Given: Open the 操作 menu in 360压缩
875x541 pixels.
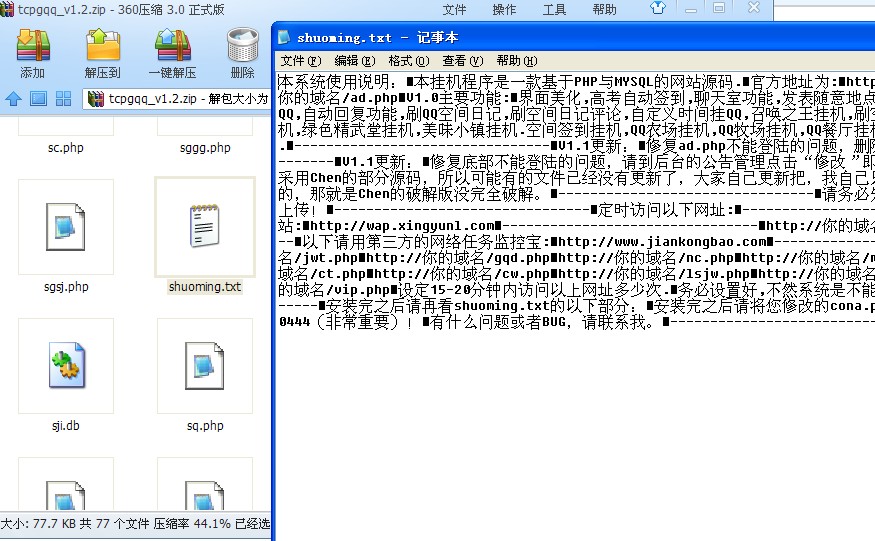Looking at the screenshot, I should 504,9.
